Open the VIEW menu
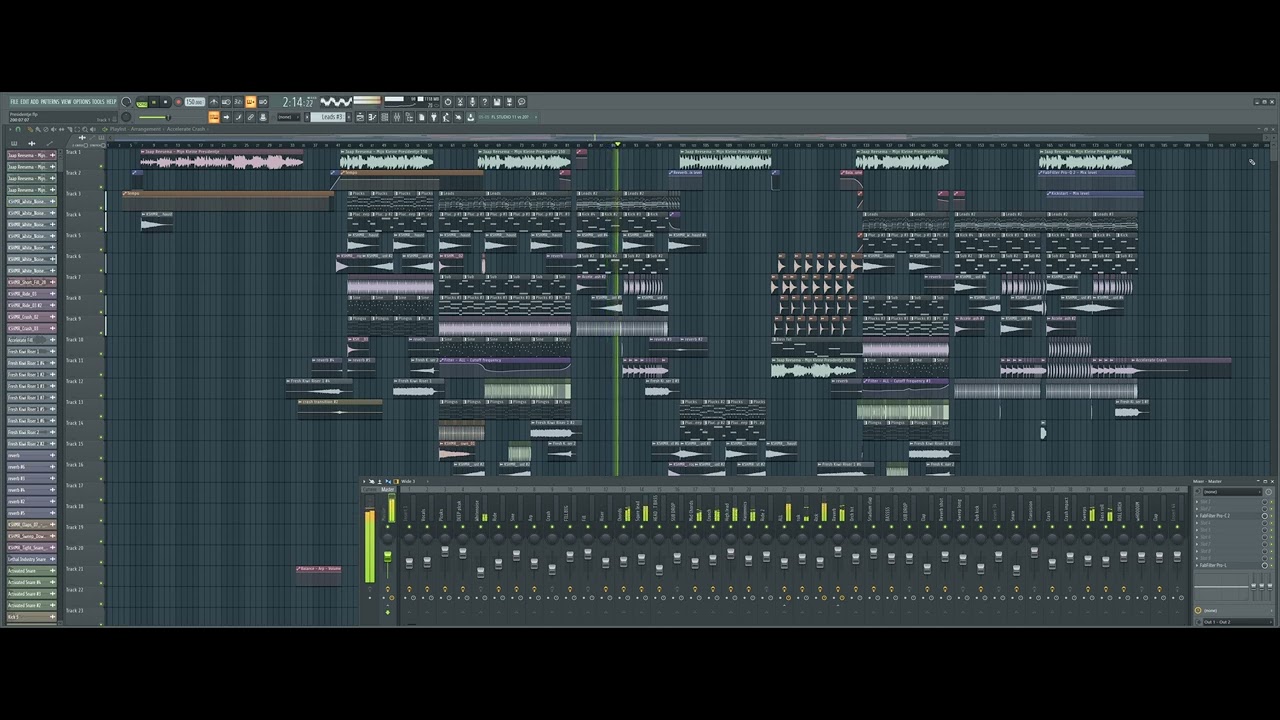This screenshot has height=720, width=1280. click(x=66, y=102)
